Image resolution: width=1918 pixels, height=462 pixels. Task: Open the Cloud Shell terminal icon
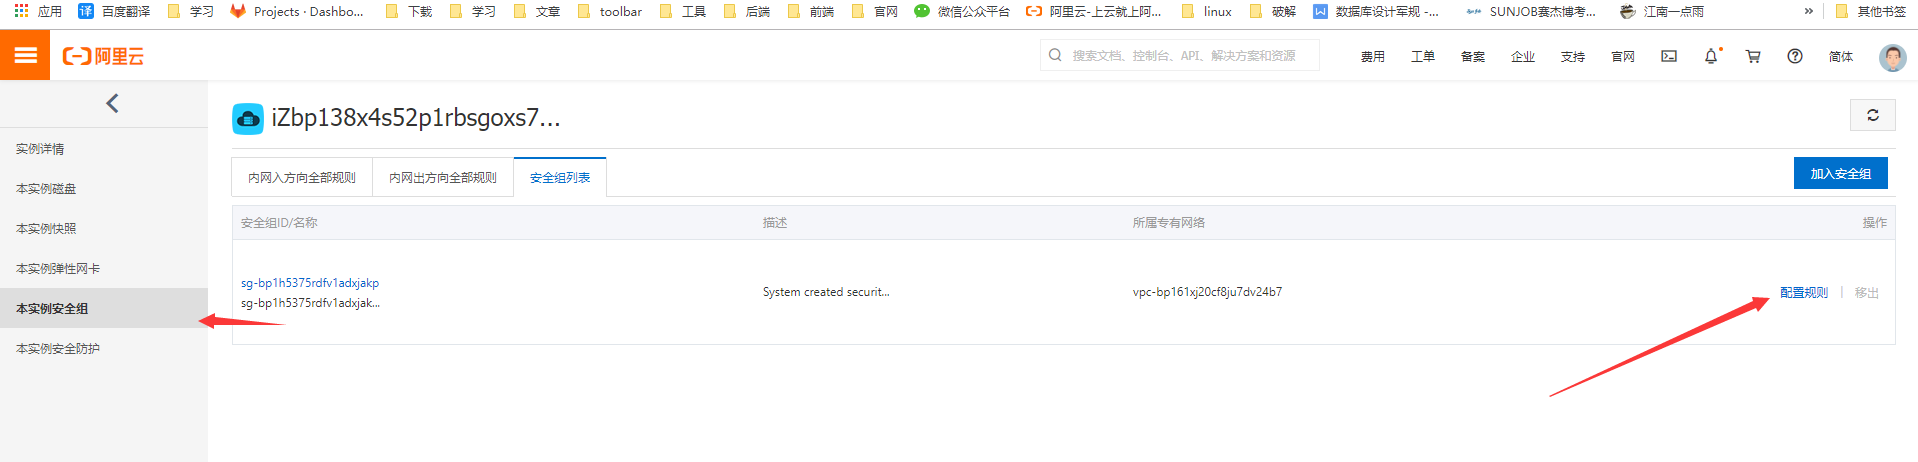pyautogui.click(x=1669, y=56)
